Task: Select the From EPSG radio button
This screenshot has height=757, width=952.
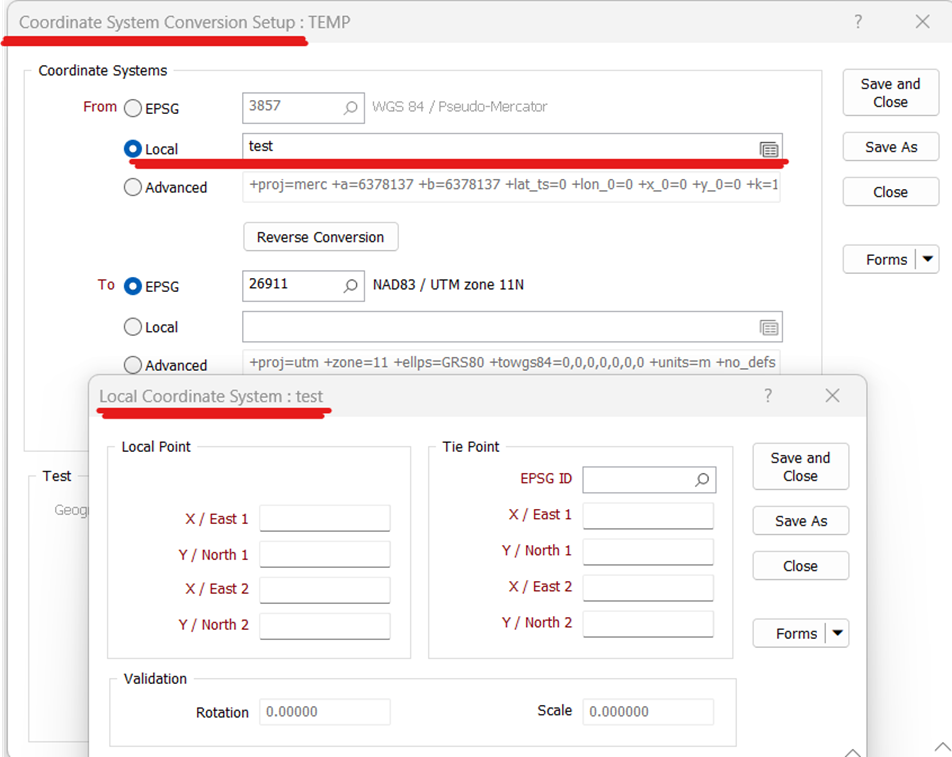Action: [x=133, y=108]
